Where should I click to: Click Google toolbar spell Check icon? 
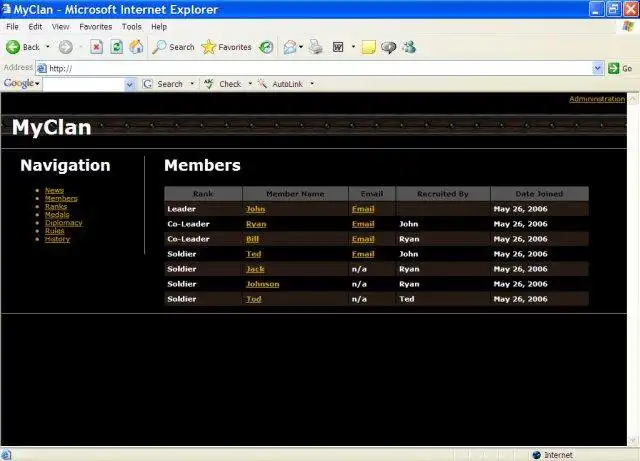point(209,84)
